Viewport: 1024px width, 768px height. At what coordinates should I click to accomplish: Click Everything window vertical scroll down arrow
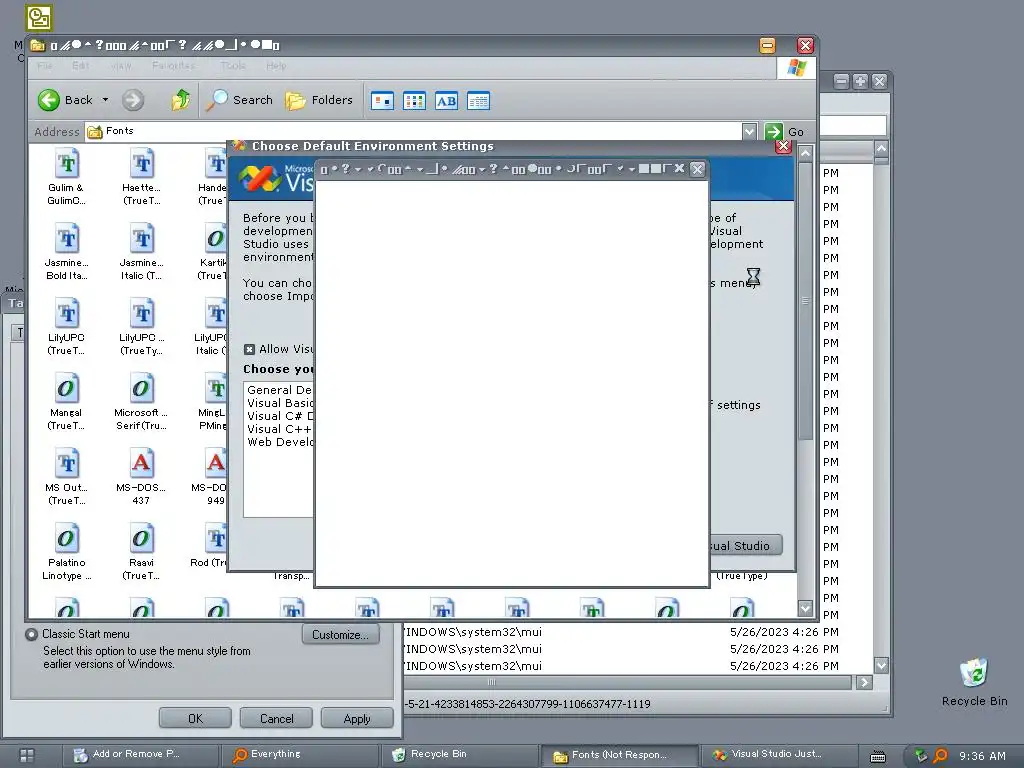point(881,665)
